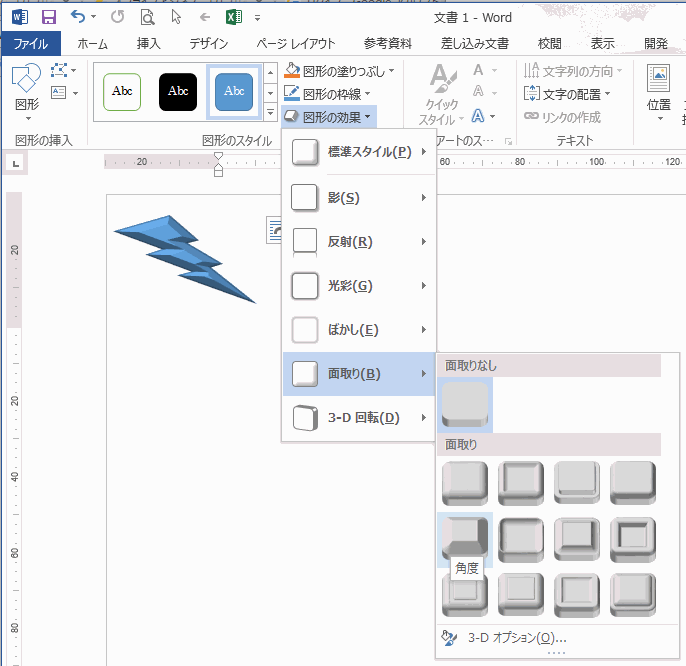Viewport: 686px width, 666px height.
Task: Click the Excel icon in quick access toolbar
Action: (x=234, y=18)
